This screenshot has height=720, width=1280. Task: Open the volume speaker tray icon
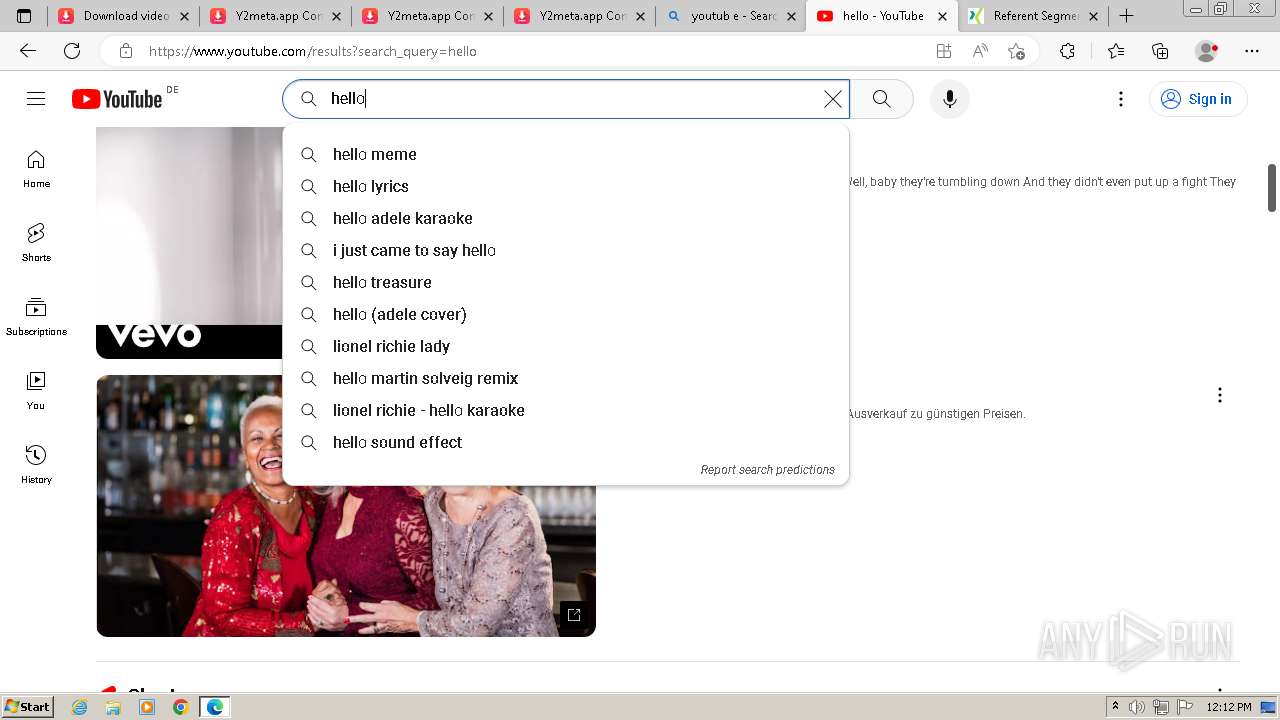tap(1137, 707)
